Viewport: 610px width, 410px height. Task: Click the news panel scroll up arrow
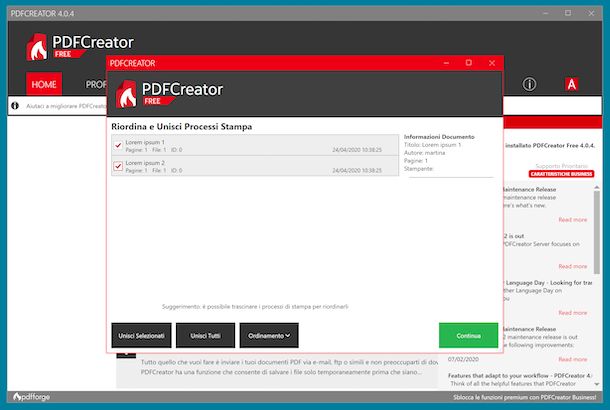pos(597,187)
